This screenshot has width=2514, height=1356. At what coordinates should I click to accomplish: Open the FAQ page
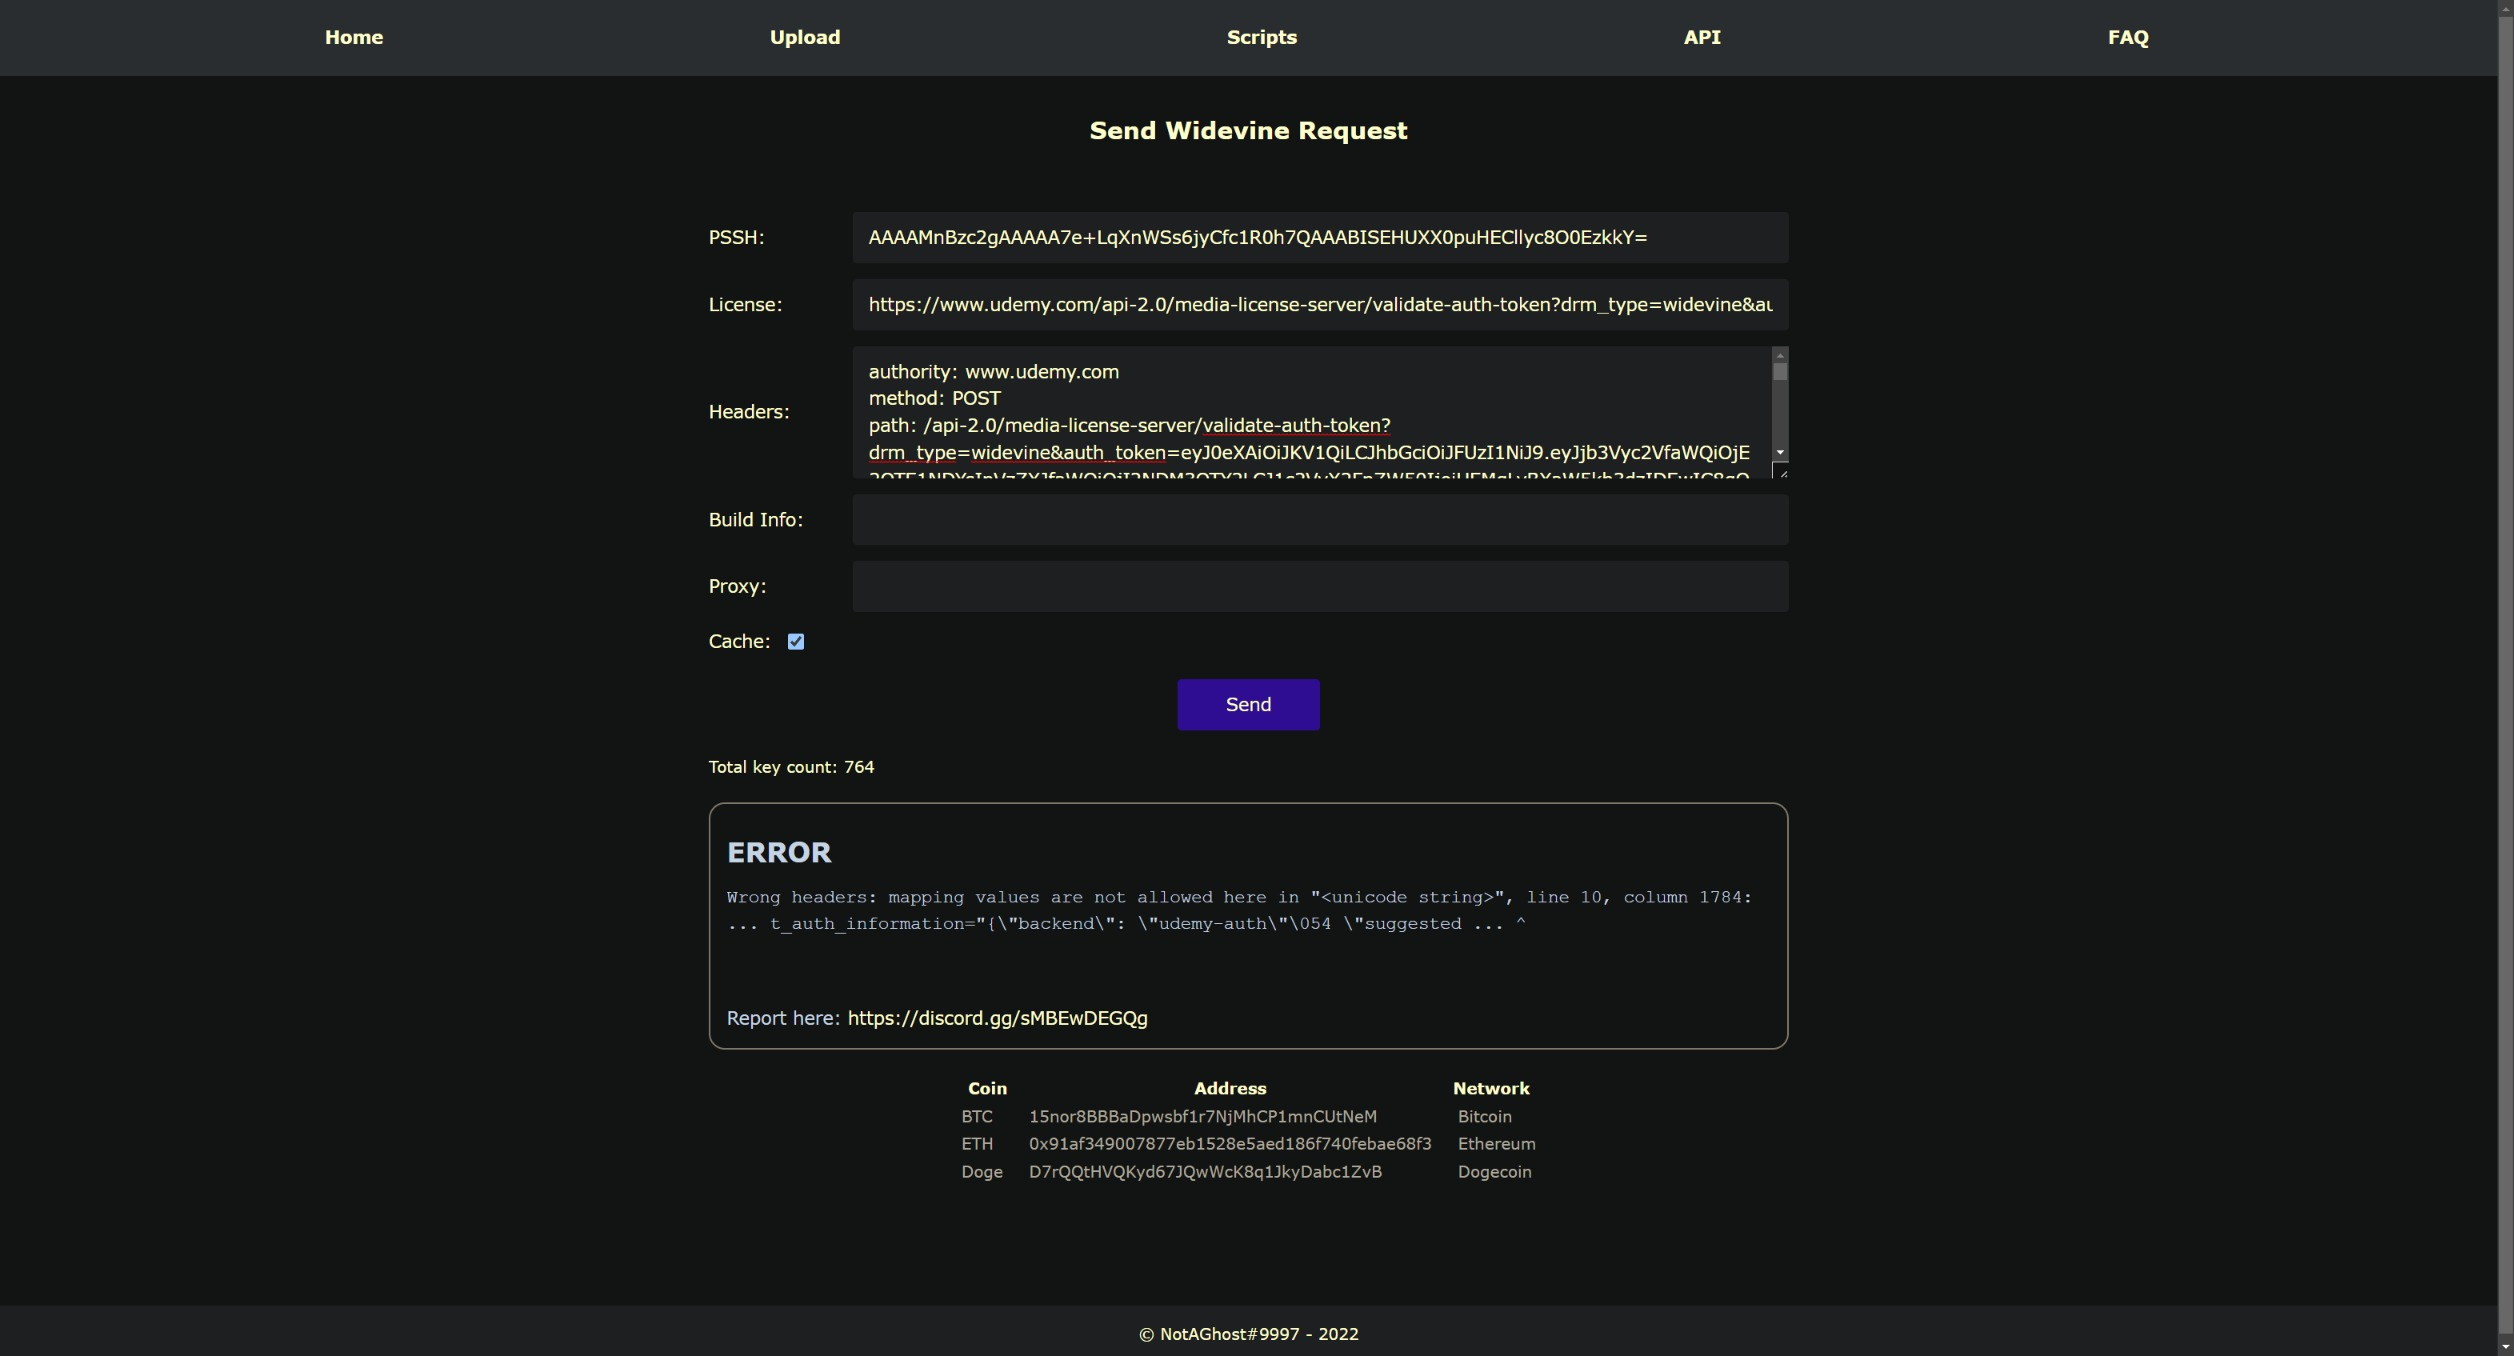[2128, 37]
